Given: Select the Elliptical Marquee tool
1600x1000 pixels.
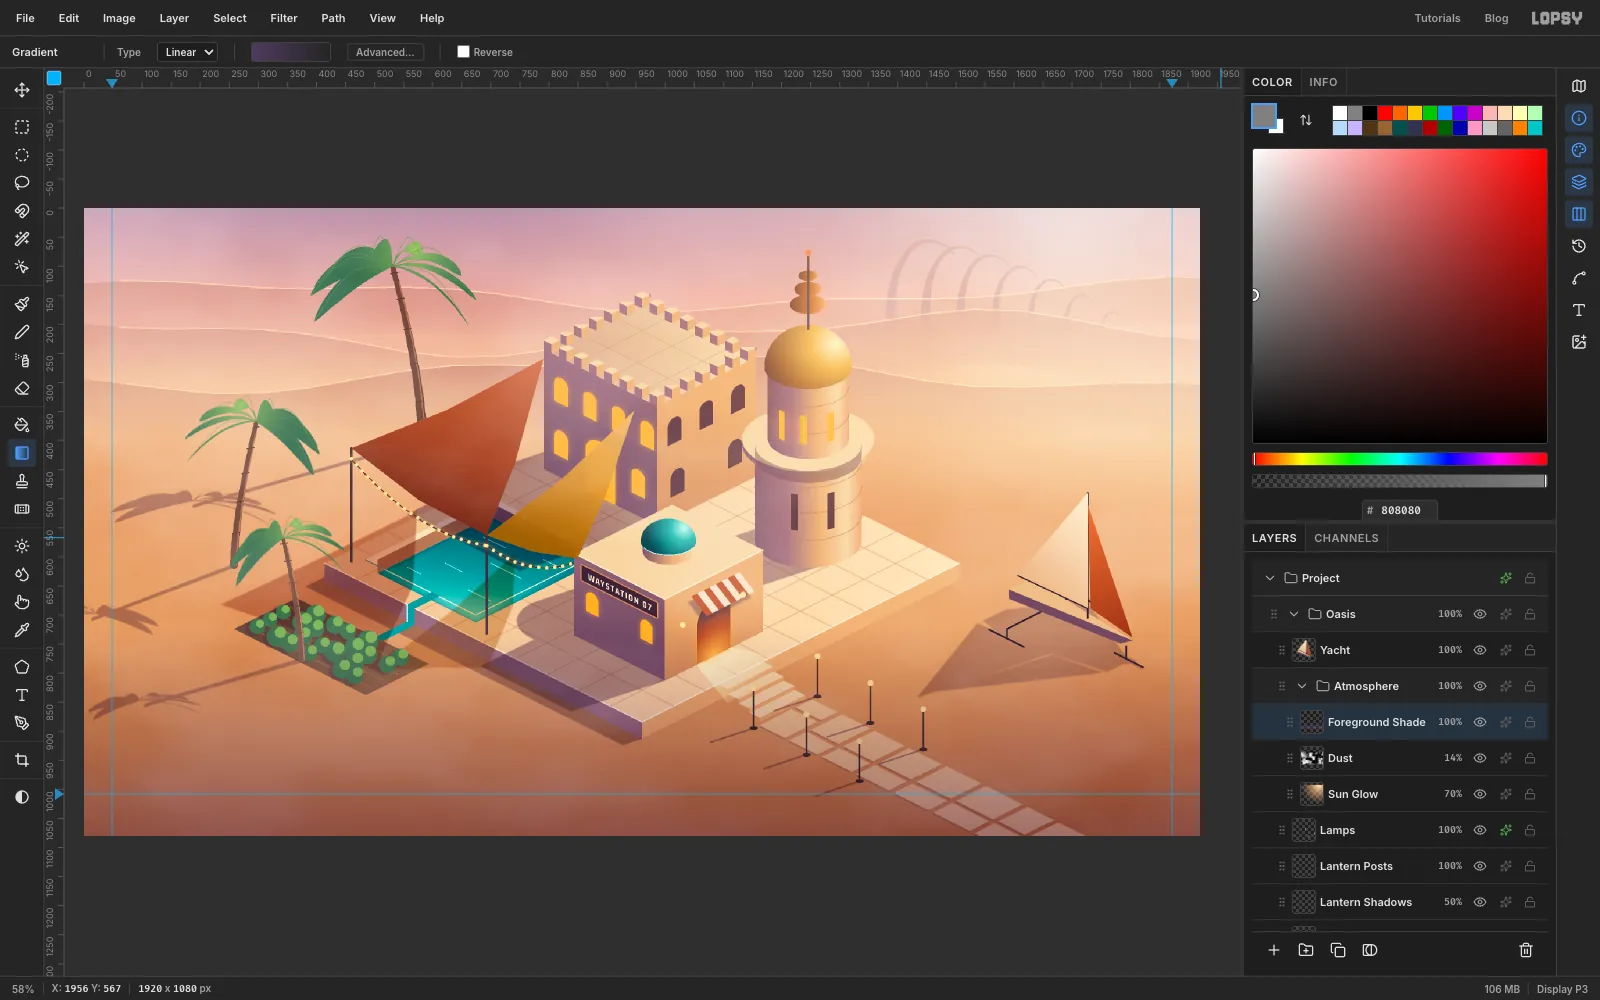Looking at the screenshot, I should point(22,155).
